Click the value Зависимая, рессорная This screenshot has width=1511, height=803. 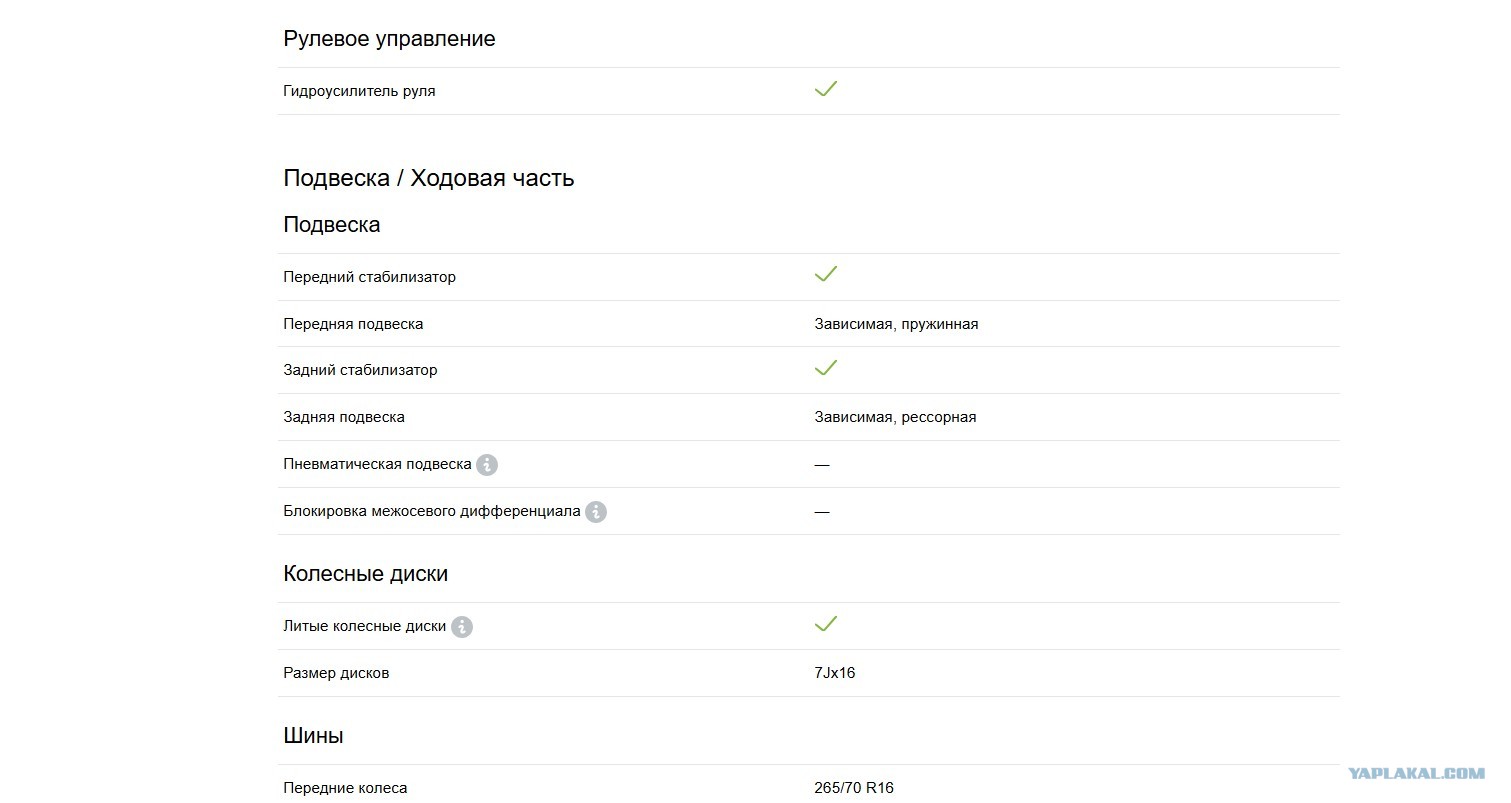pos(895,417)
